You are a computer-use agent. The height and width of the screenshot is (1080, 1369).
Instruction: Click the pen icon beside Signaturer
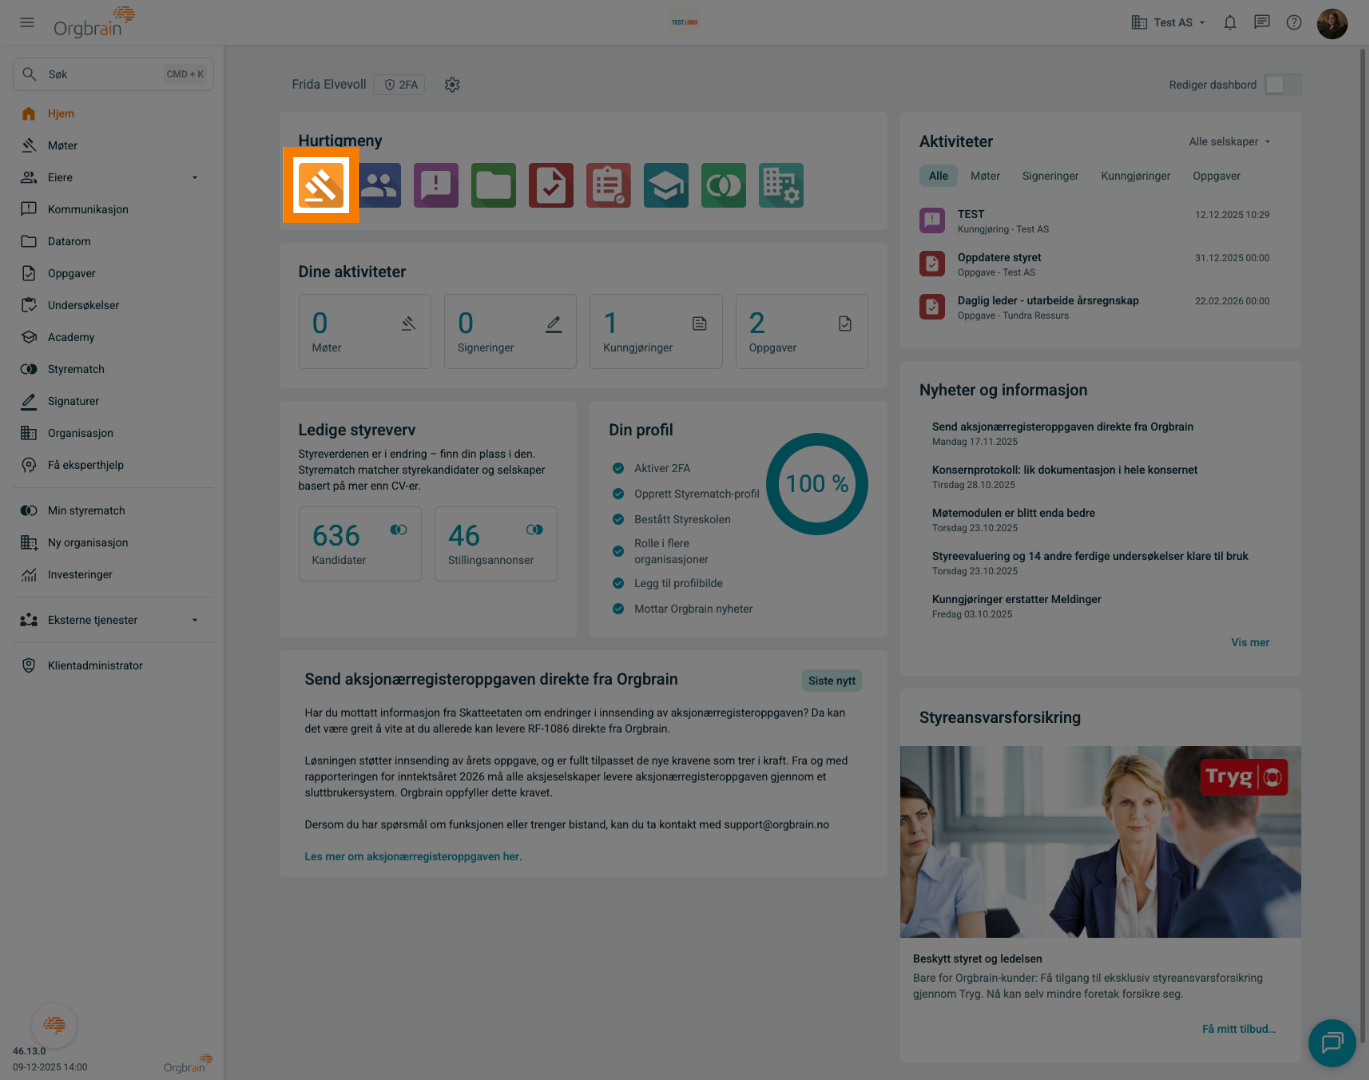(29, 401)
